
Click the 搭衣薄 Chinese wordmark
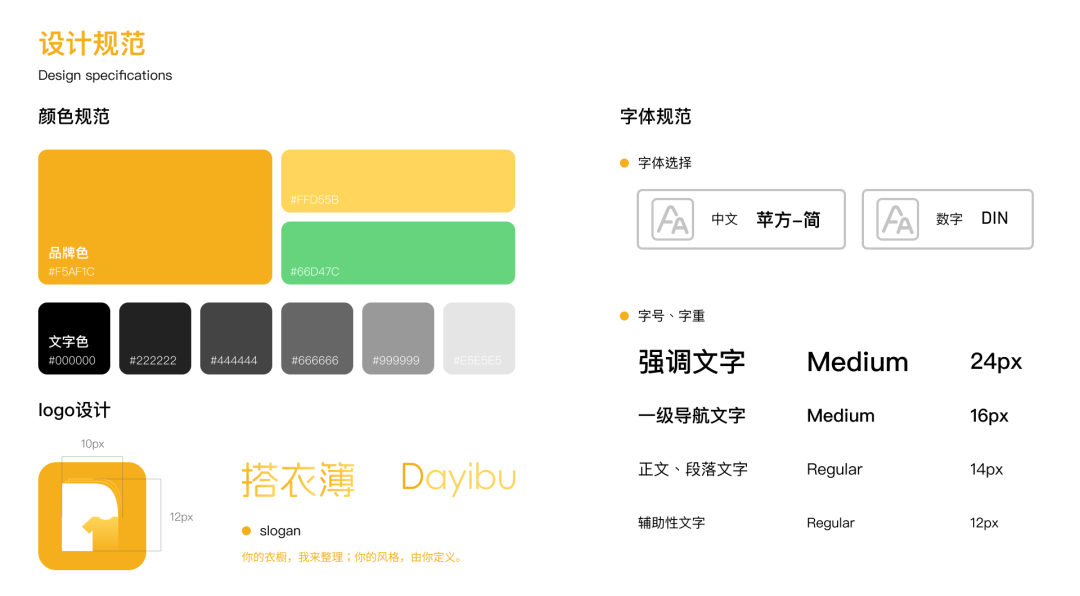(x=298, y=480)
